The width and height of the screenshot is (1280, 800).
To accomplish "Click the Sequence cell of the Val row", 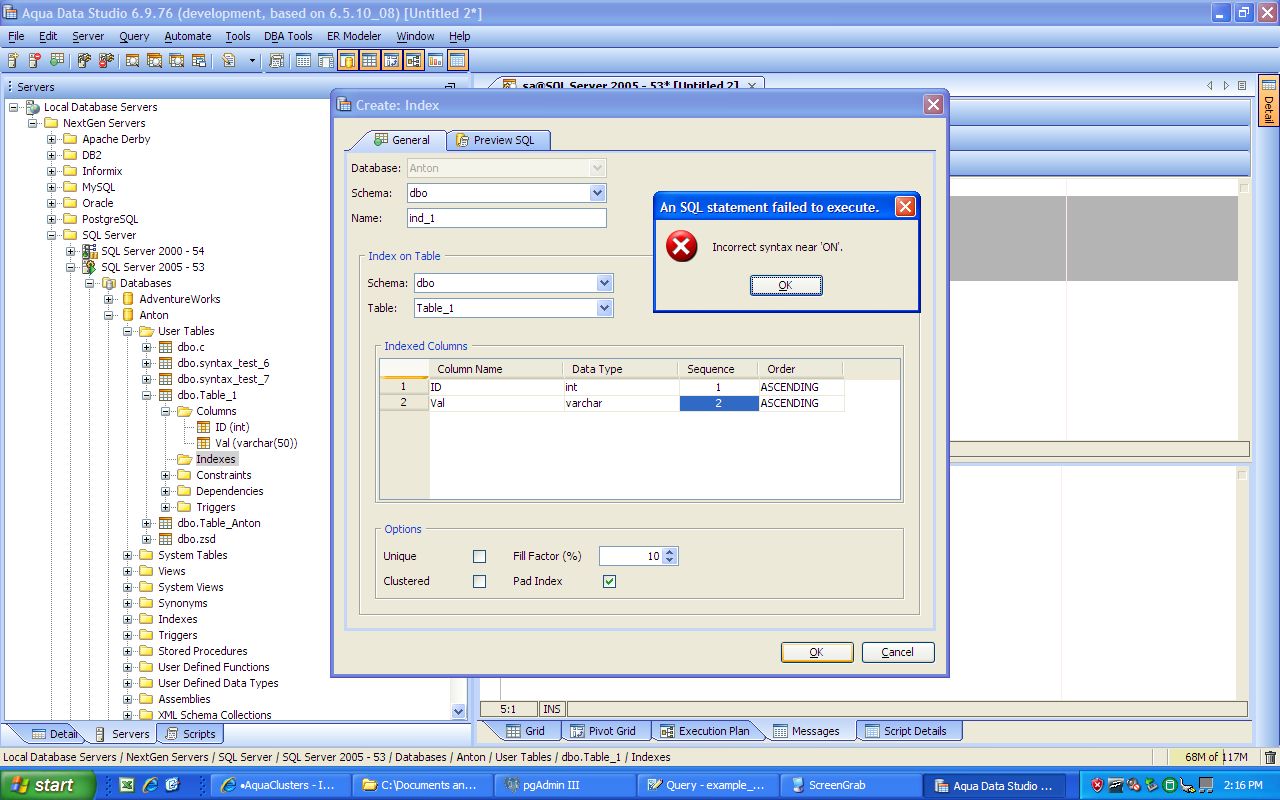I will point(719,403).
